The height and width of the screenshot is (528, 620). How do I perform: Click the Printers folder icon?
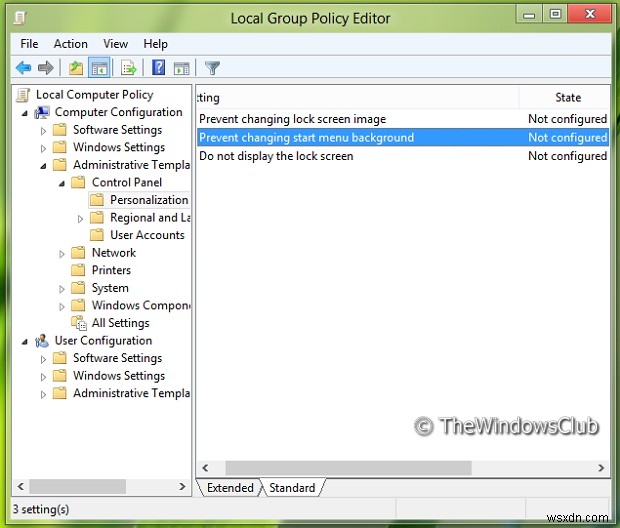pos(78,270)
